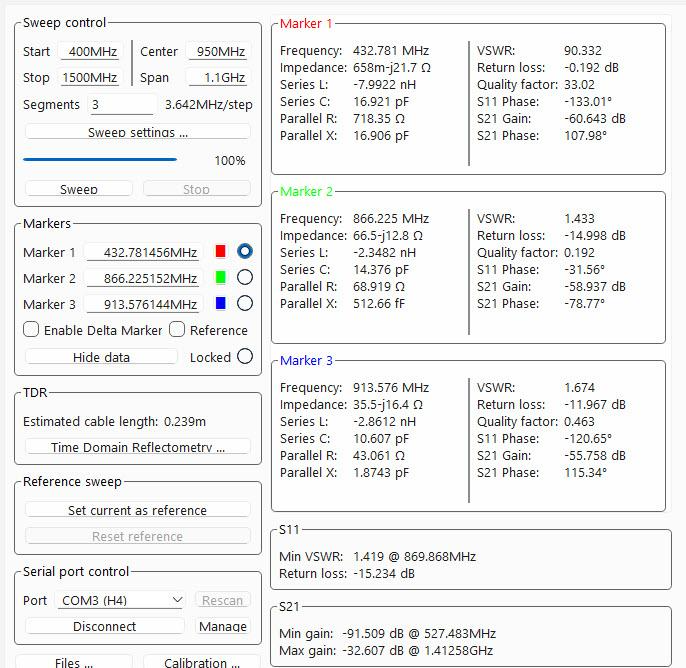Click the Rescan ports button
This screenshot has height=668, width=686.
[x=223, y=600]
